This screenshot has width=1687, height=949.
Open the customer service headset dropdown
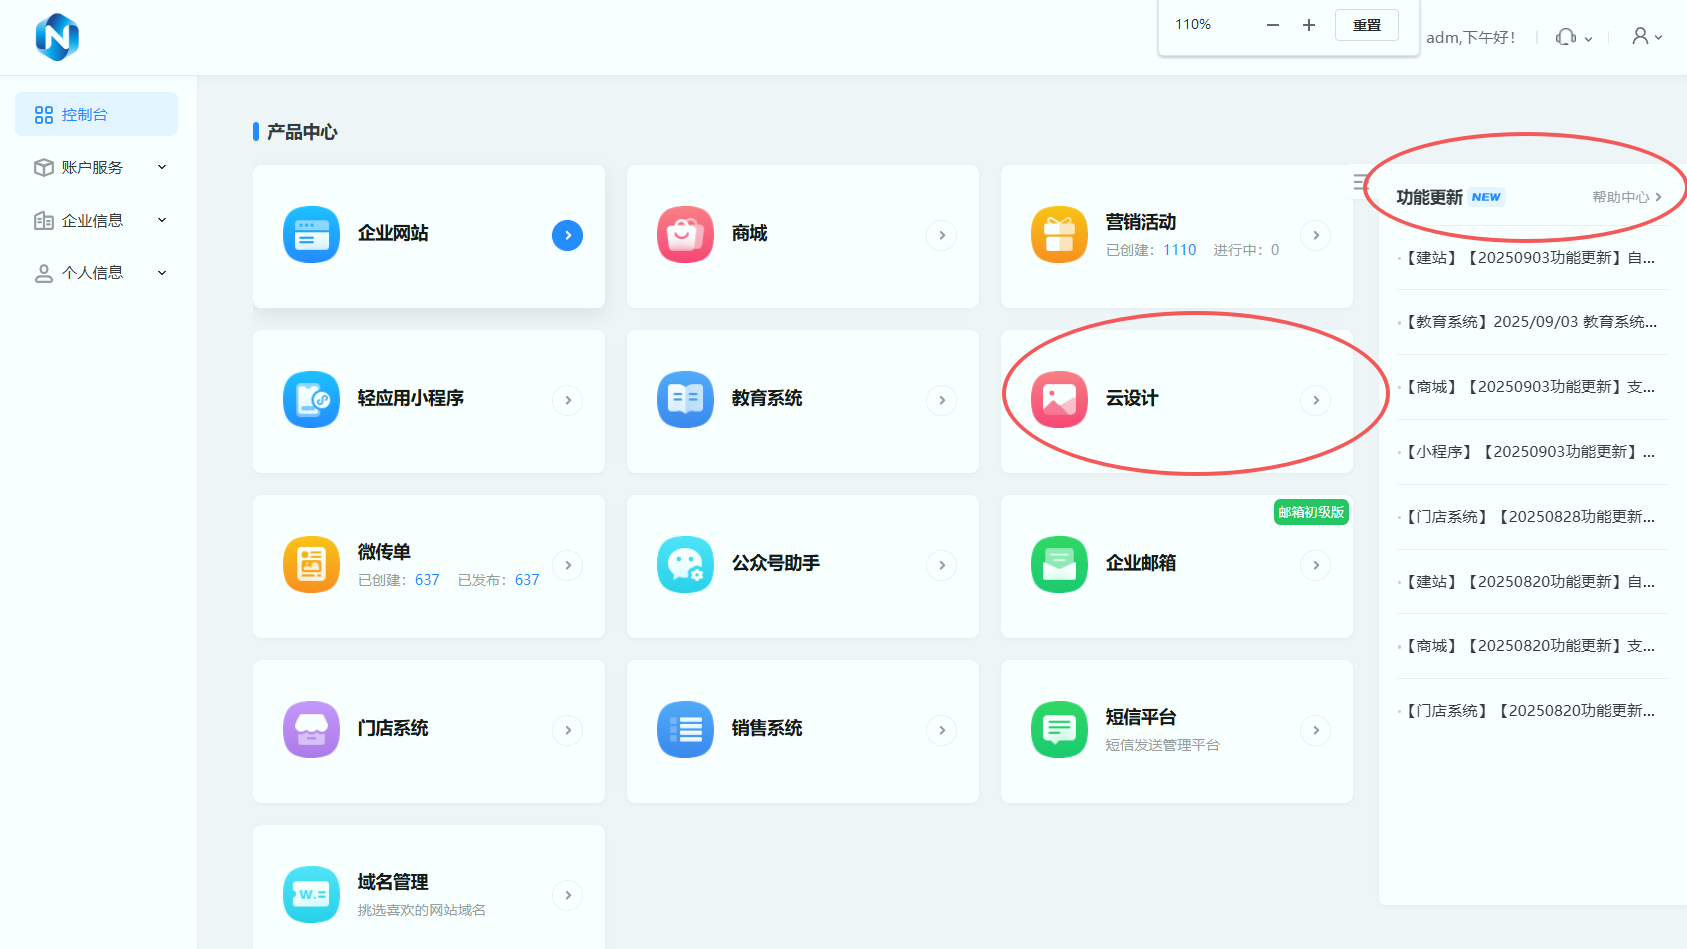1573,37
